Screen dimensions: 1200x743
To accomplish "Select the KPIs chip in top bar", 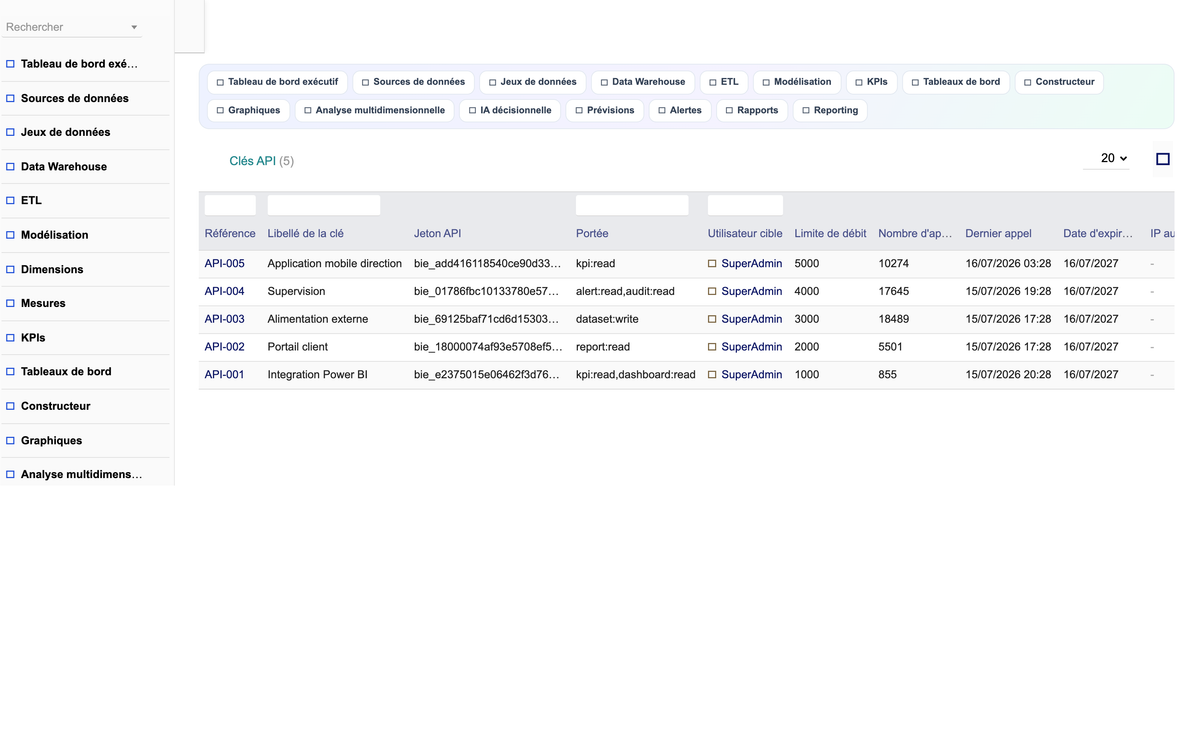I will [x=871, y=82].
